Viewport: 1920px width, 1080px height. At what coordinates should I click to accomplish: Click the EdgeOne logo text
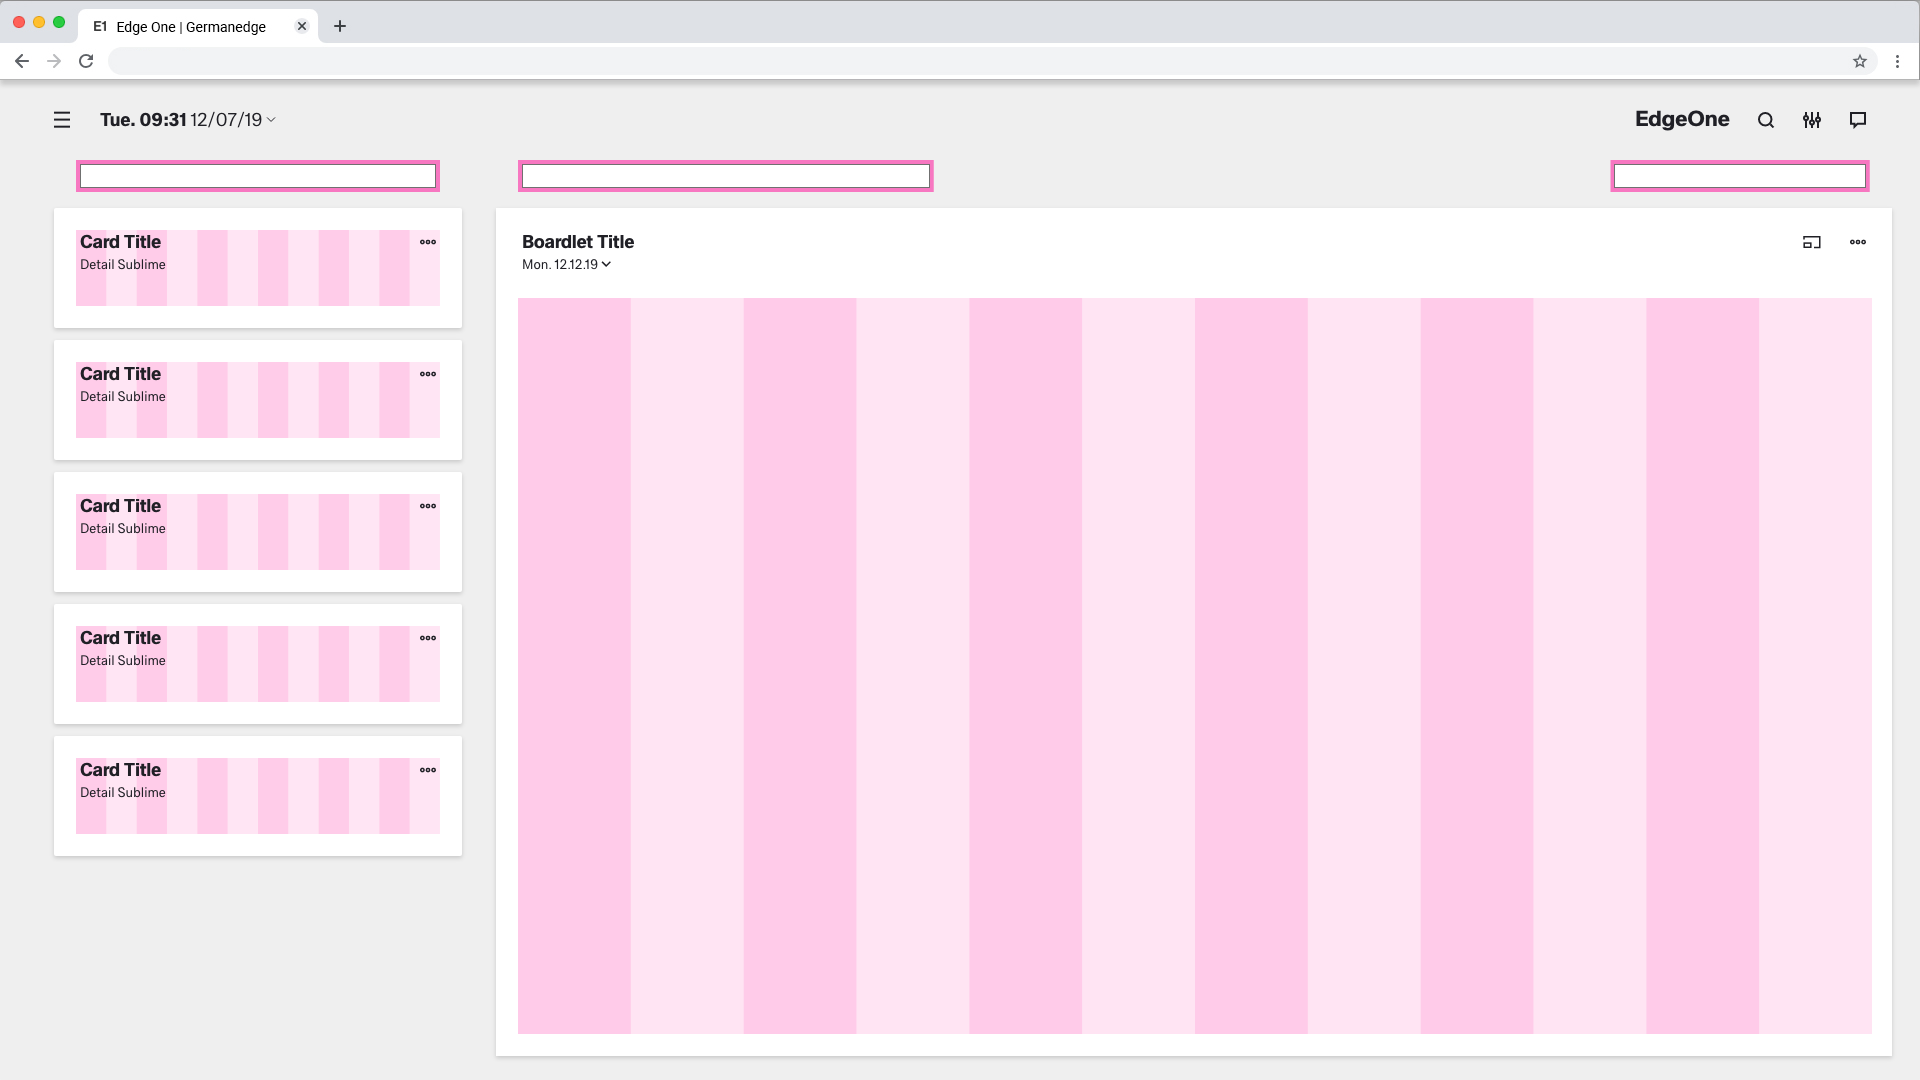(x=1682, y=119)
